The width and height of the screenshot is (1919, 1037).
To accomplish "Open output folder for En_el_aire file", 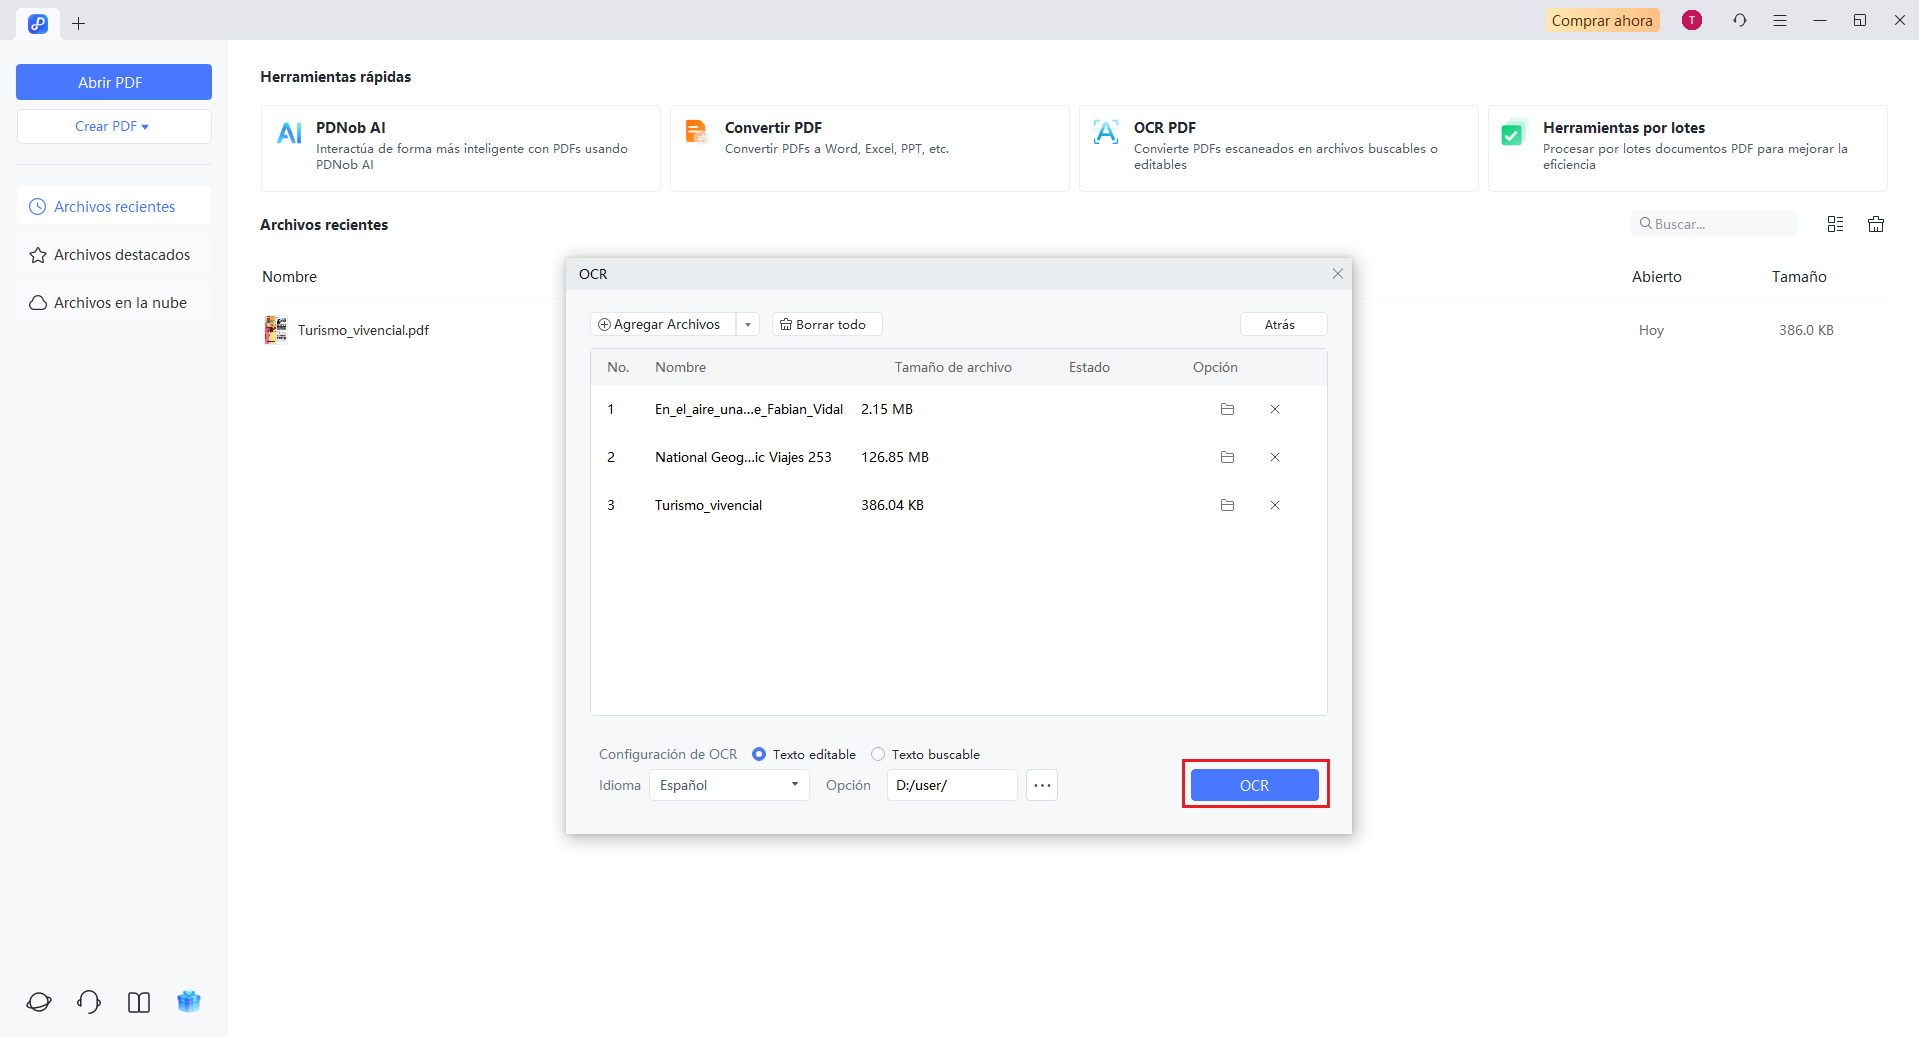I will click(1227, 409).
